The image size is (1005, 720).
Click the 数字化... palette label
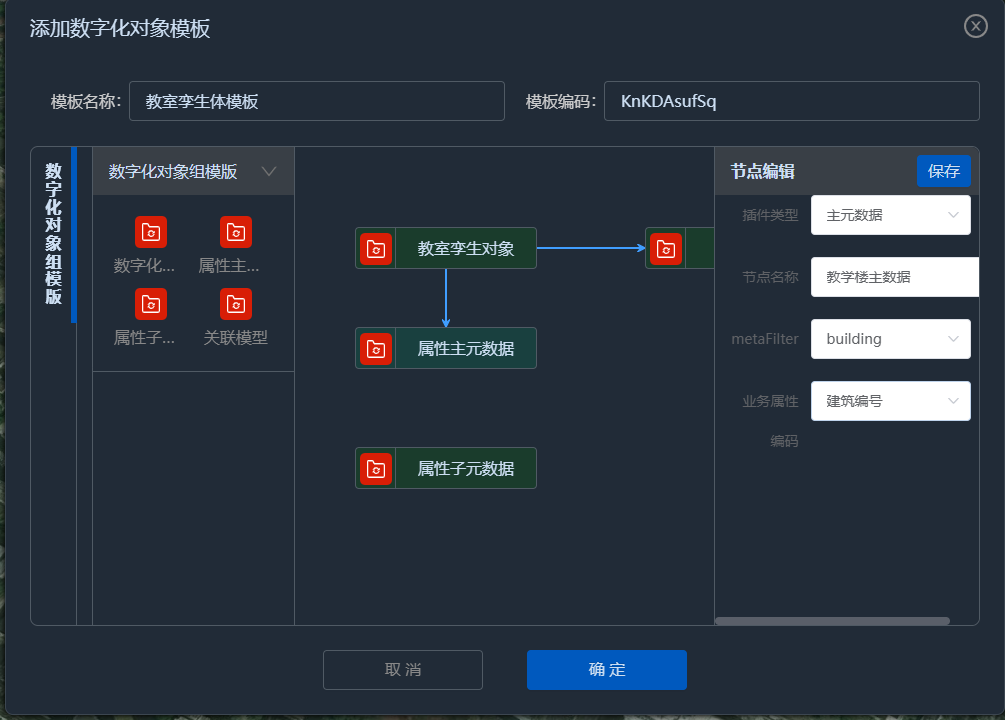(144, 265)
